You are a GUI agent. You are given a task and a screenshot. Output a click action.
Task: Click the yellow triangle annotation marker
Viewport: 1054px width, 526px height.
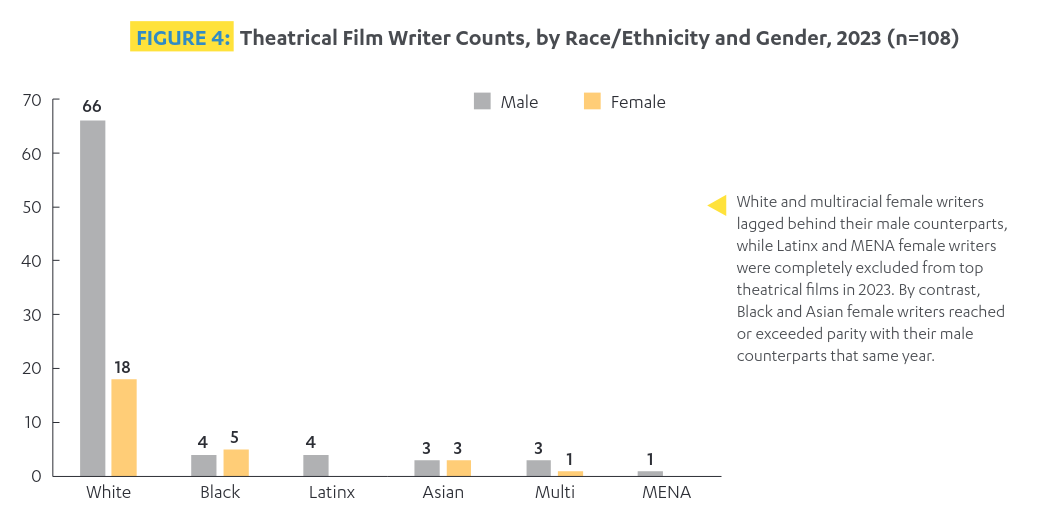(717, 205)
